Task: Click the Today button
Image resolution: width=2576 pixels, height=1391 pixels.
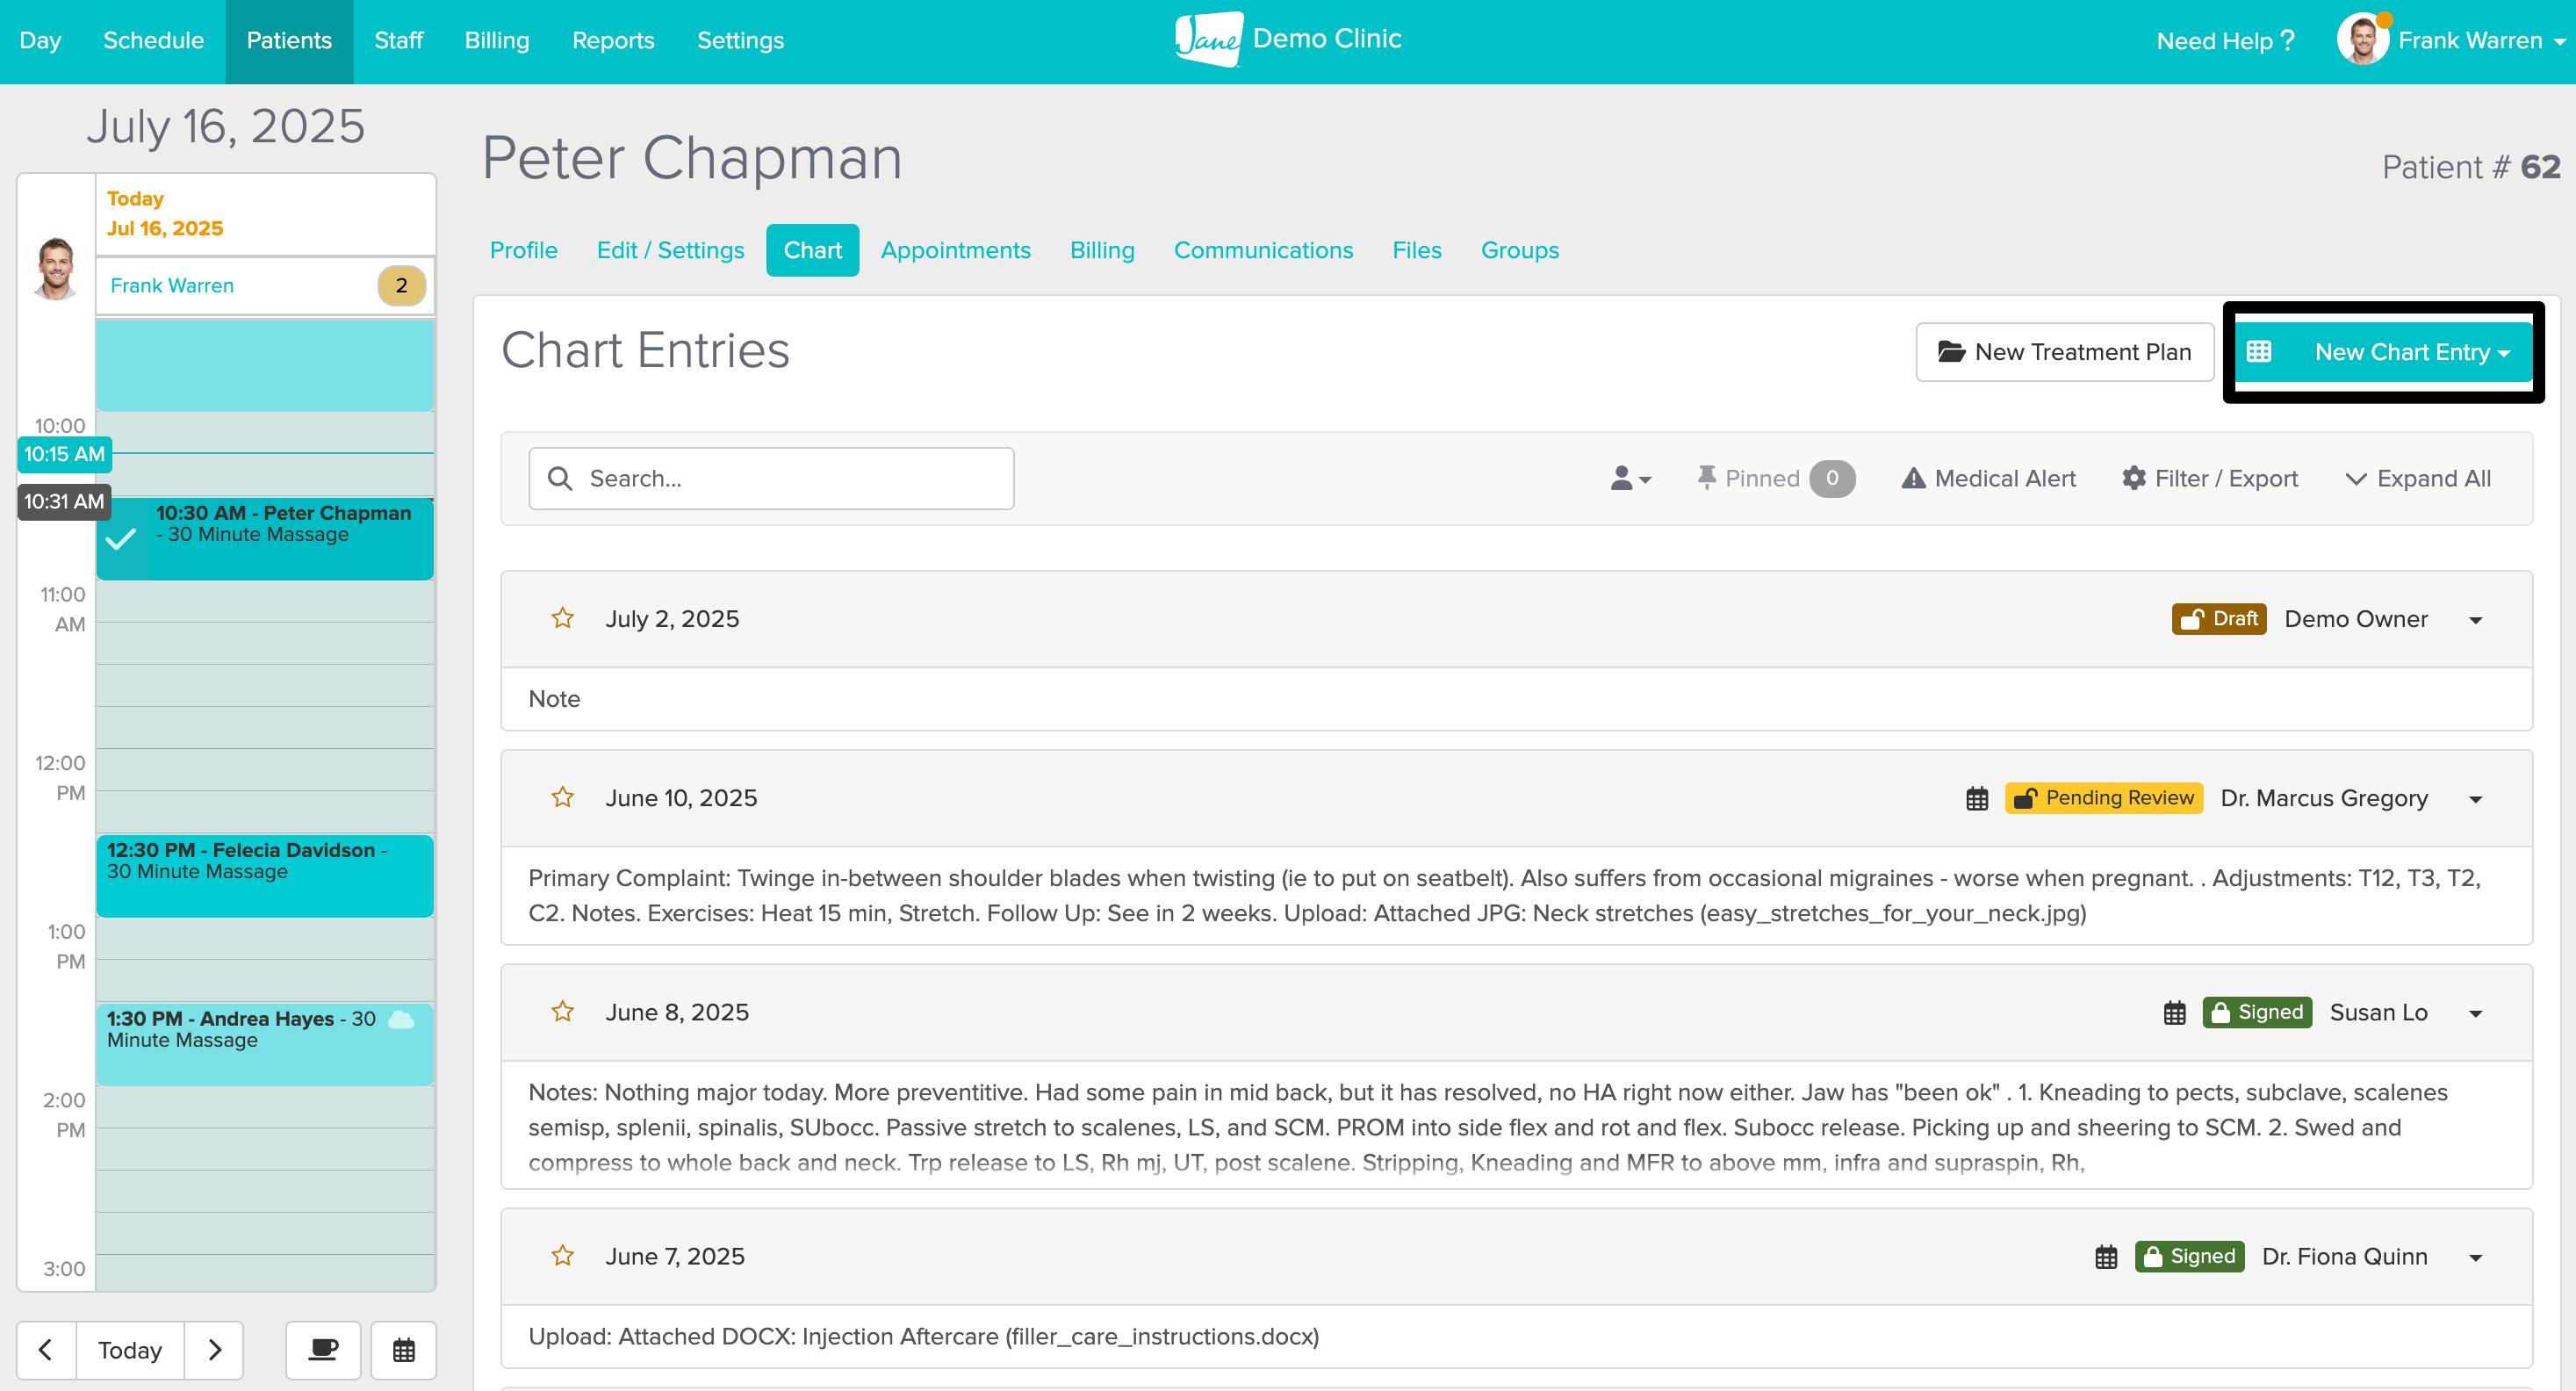Action: (130, 1350)
